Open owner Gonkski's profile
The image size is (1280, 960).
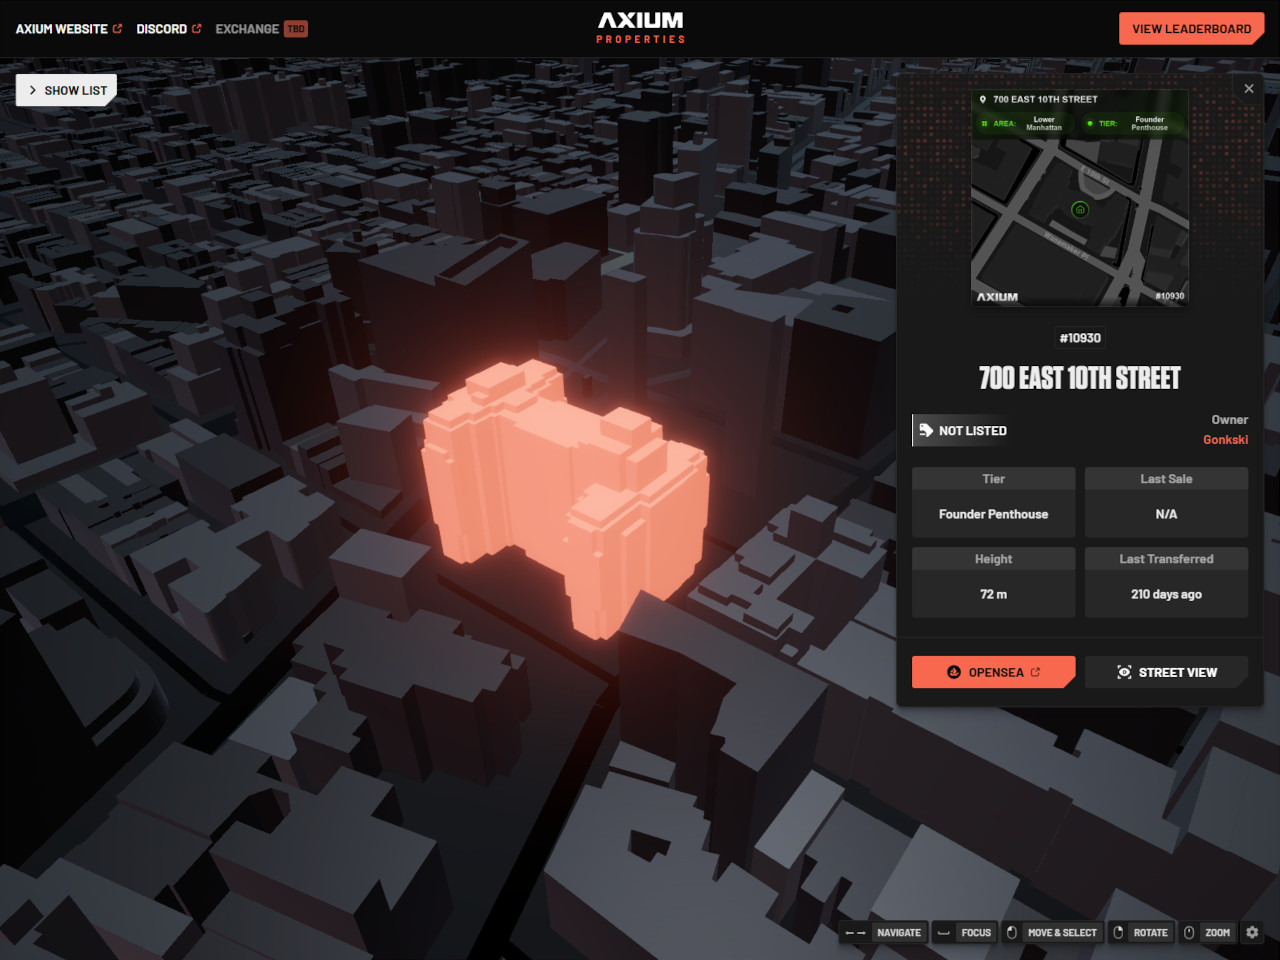[1225, 440]
